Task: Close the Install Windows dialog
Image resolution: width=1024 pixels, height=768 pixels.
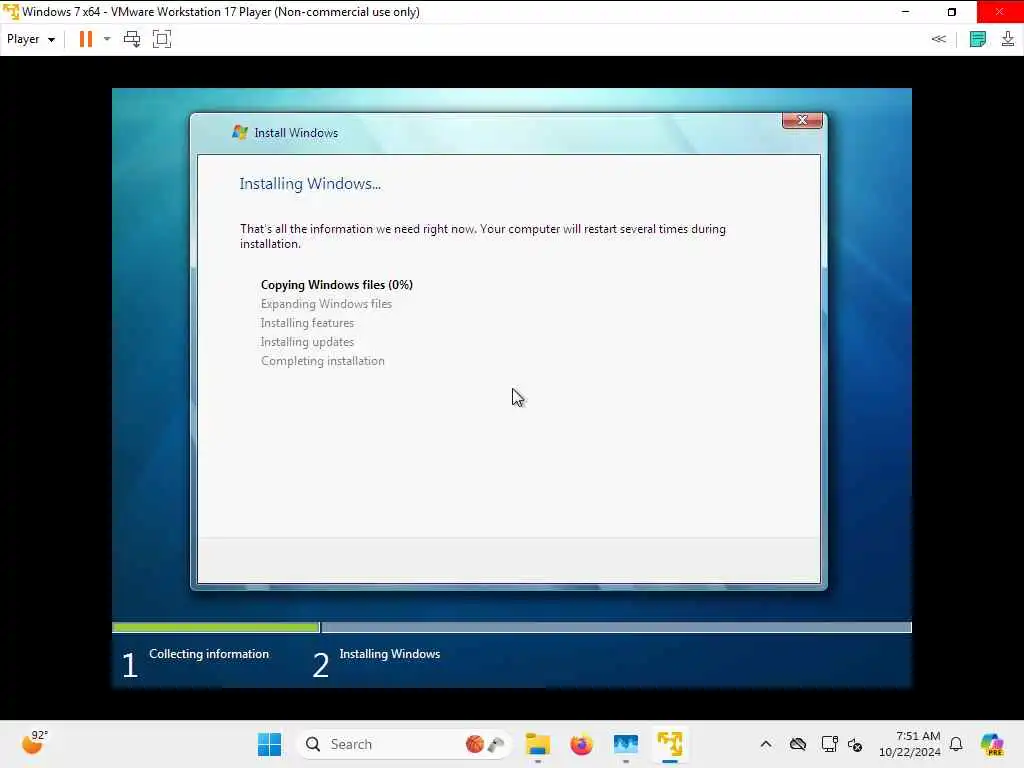Action: coord(802,120)
